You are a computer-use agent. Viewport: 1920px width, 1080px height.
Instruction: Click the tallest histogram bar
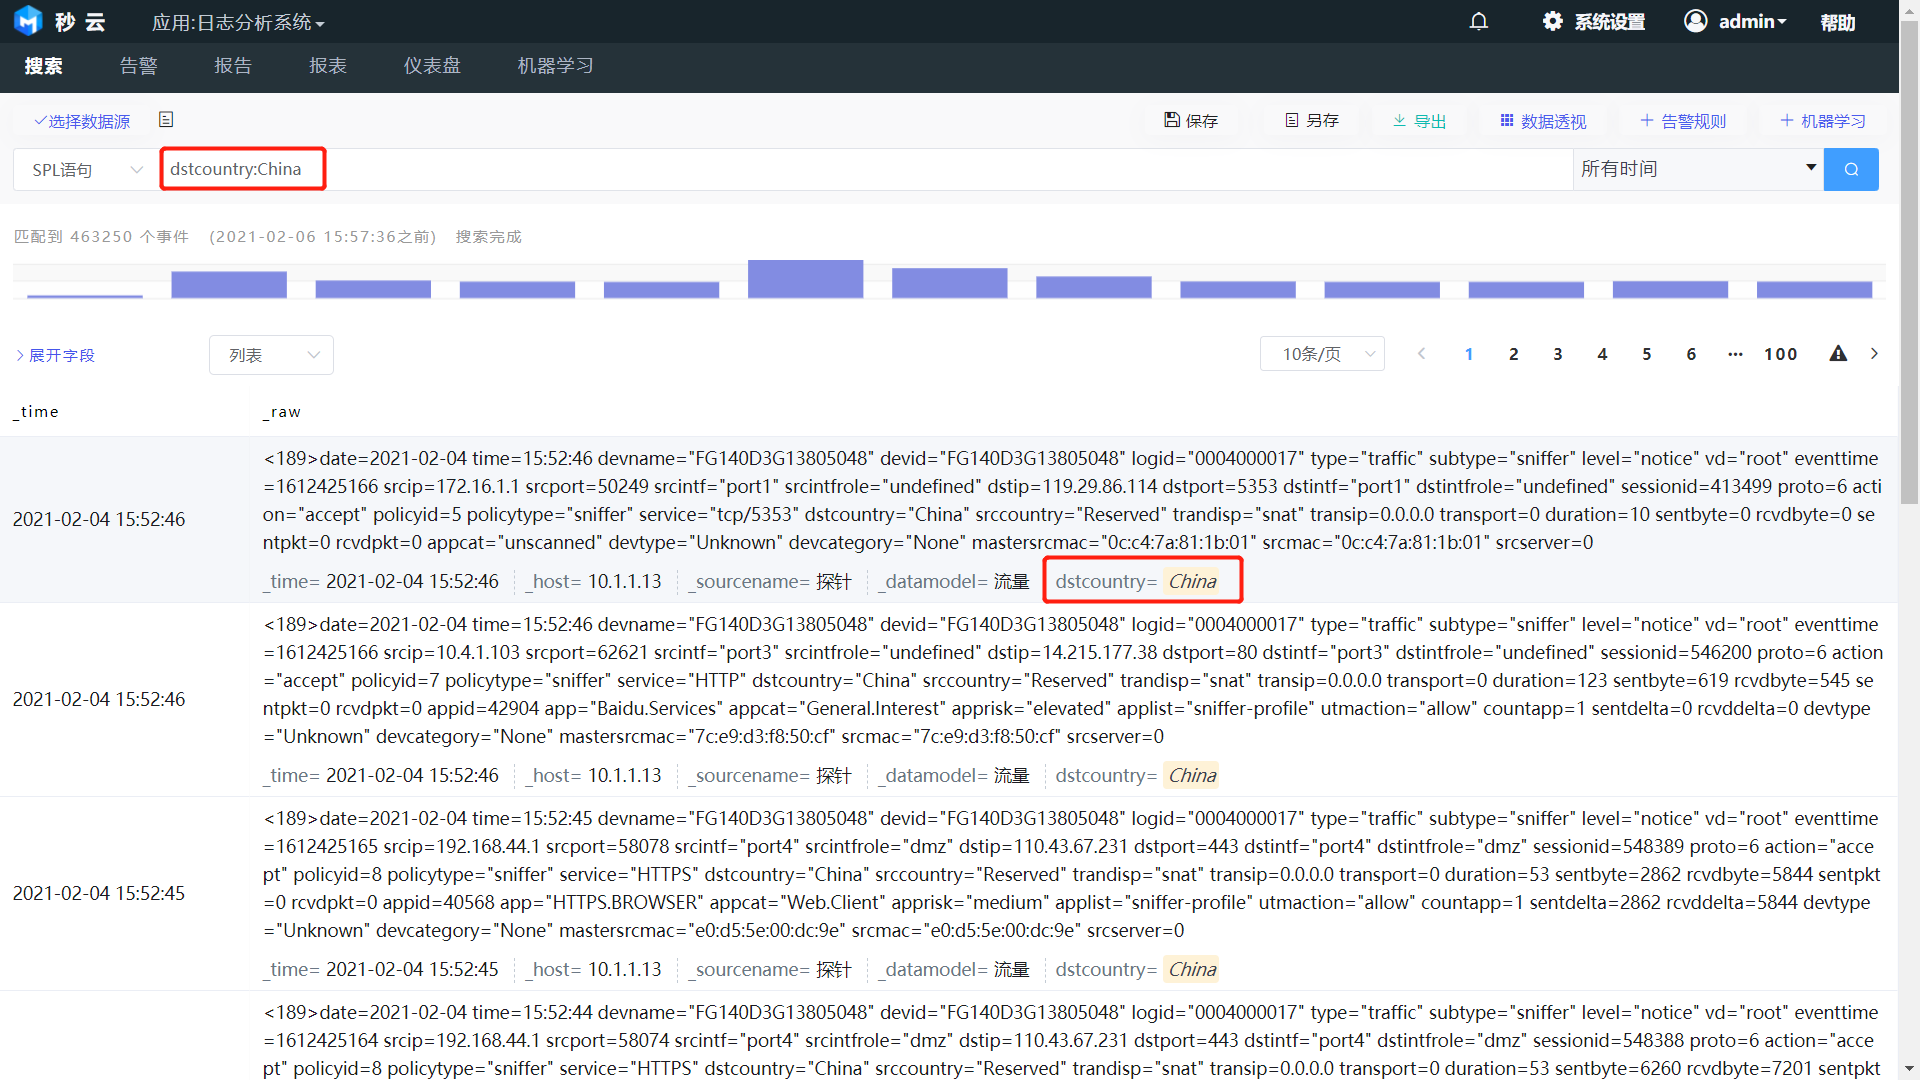pos(805,279)
